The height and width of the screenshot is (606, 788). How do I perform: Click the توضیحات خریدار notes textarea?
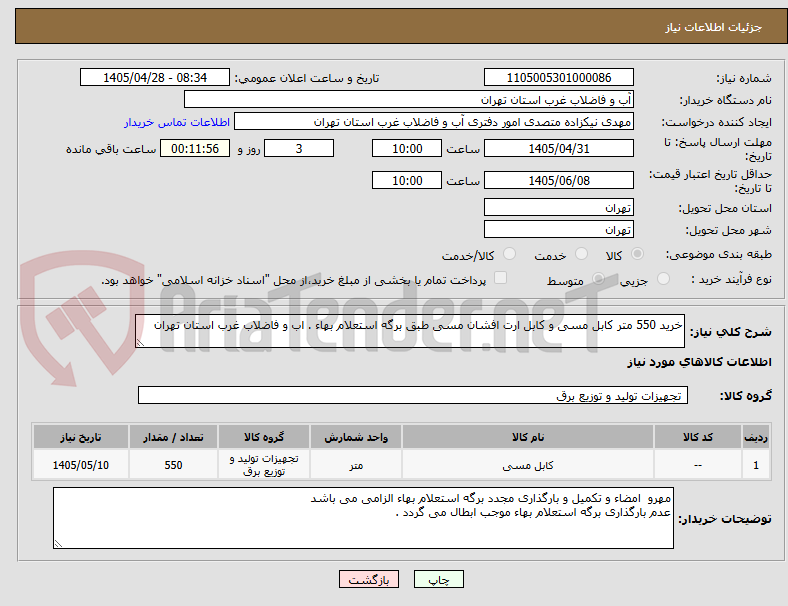point(363,518)
